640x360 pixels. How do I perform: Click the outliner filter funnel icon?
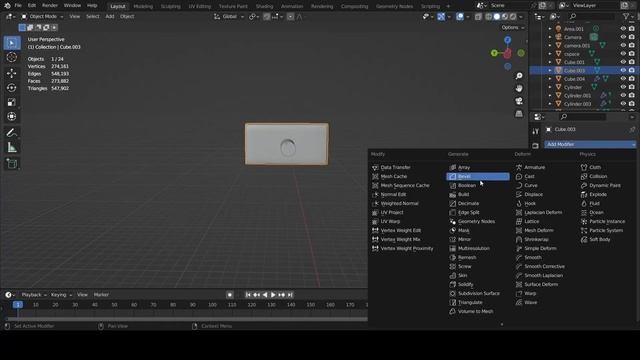pos(626,16)
